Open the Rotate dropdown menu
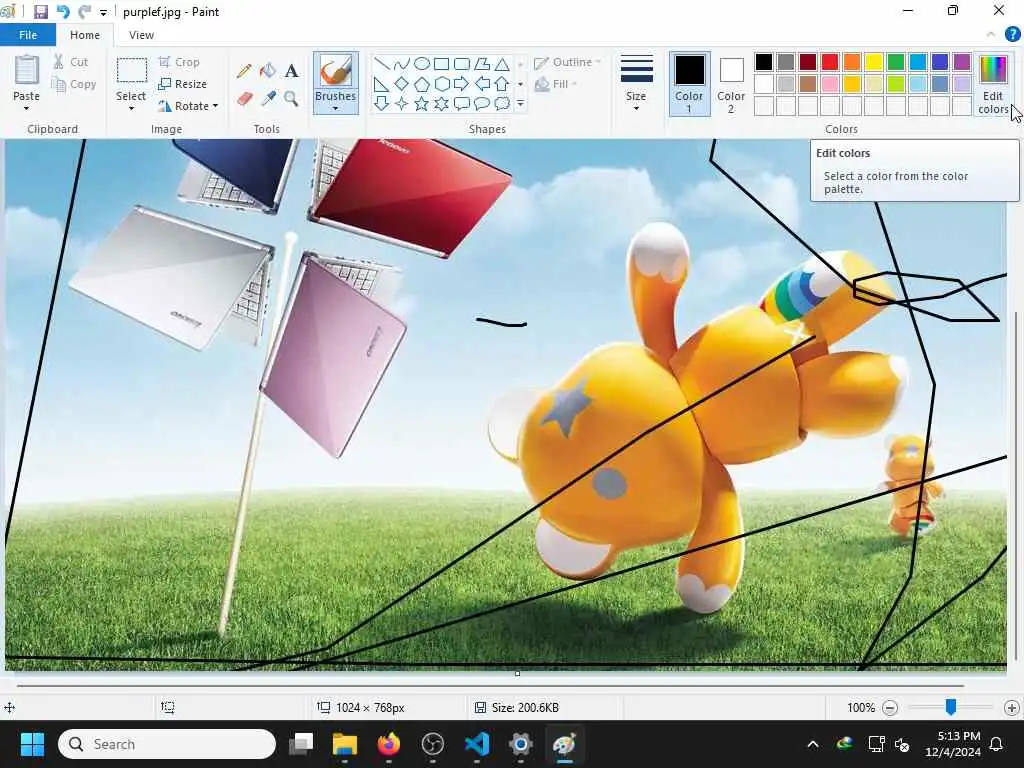The image size is (1024, 768). 188,106
